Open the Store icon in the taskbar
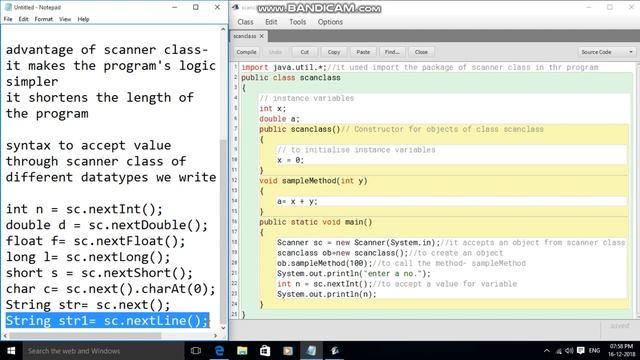This screenshot has height=360, width=640. click(x=265, y=351)
